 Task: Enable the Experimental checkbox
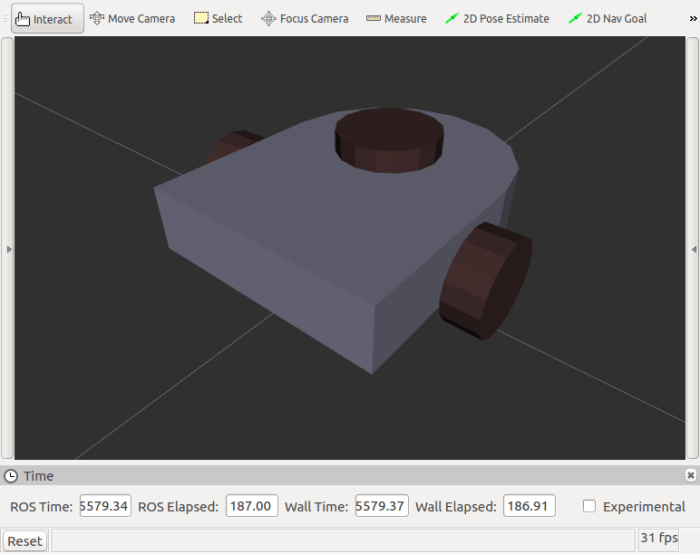590,507
